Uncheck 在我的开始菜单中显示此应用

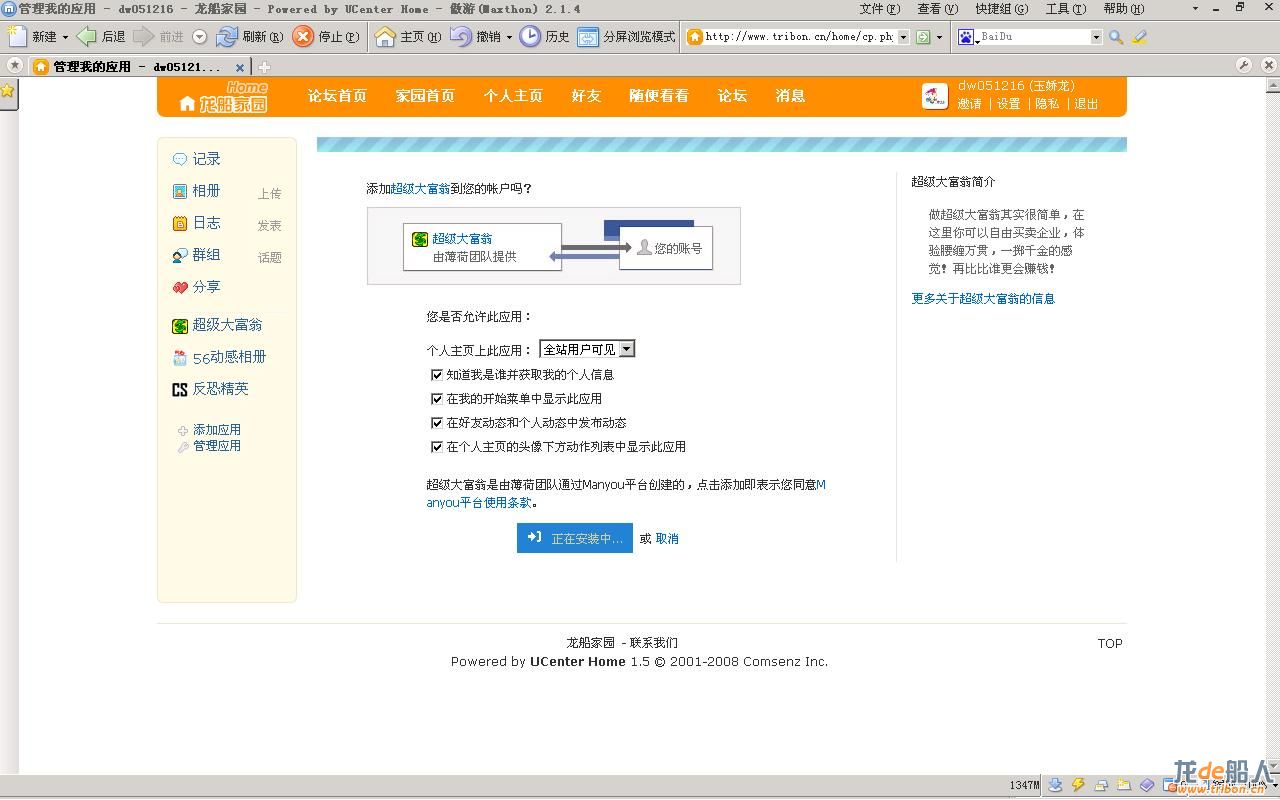click(437, 399)
